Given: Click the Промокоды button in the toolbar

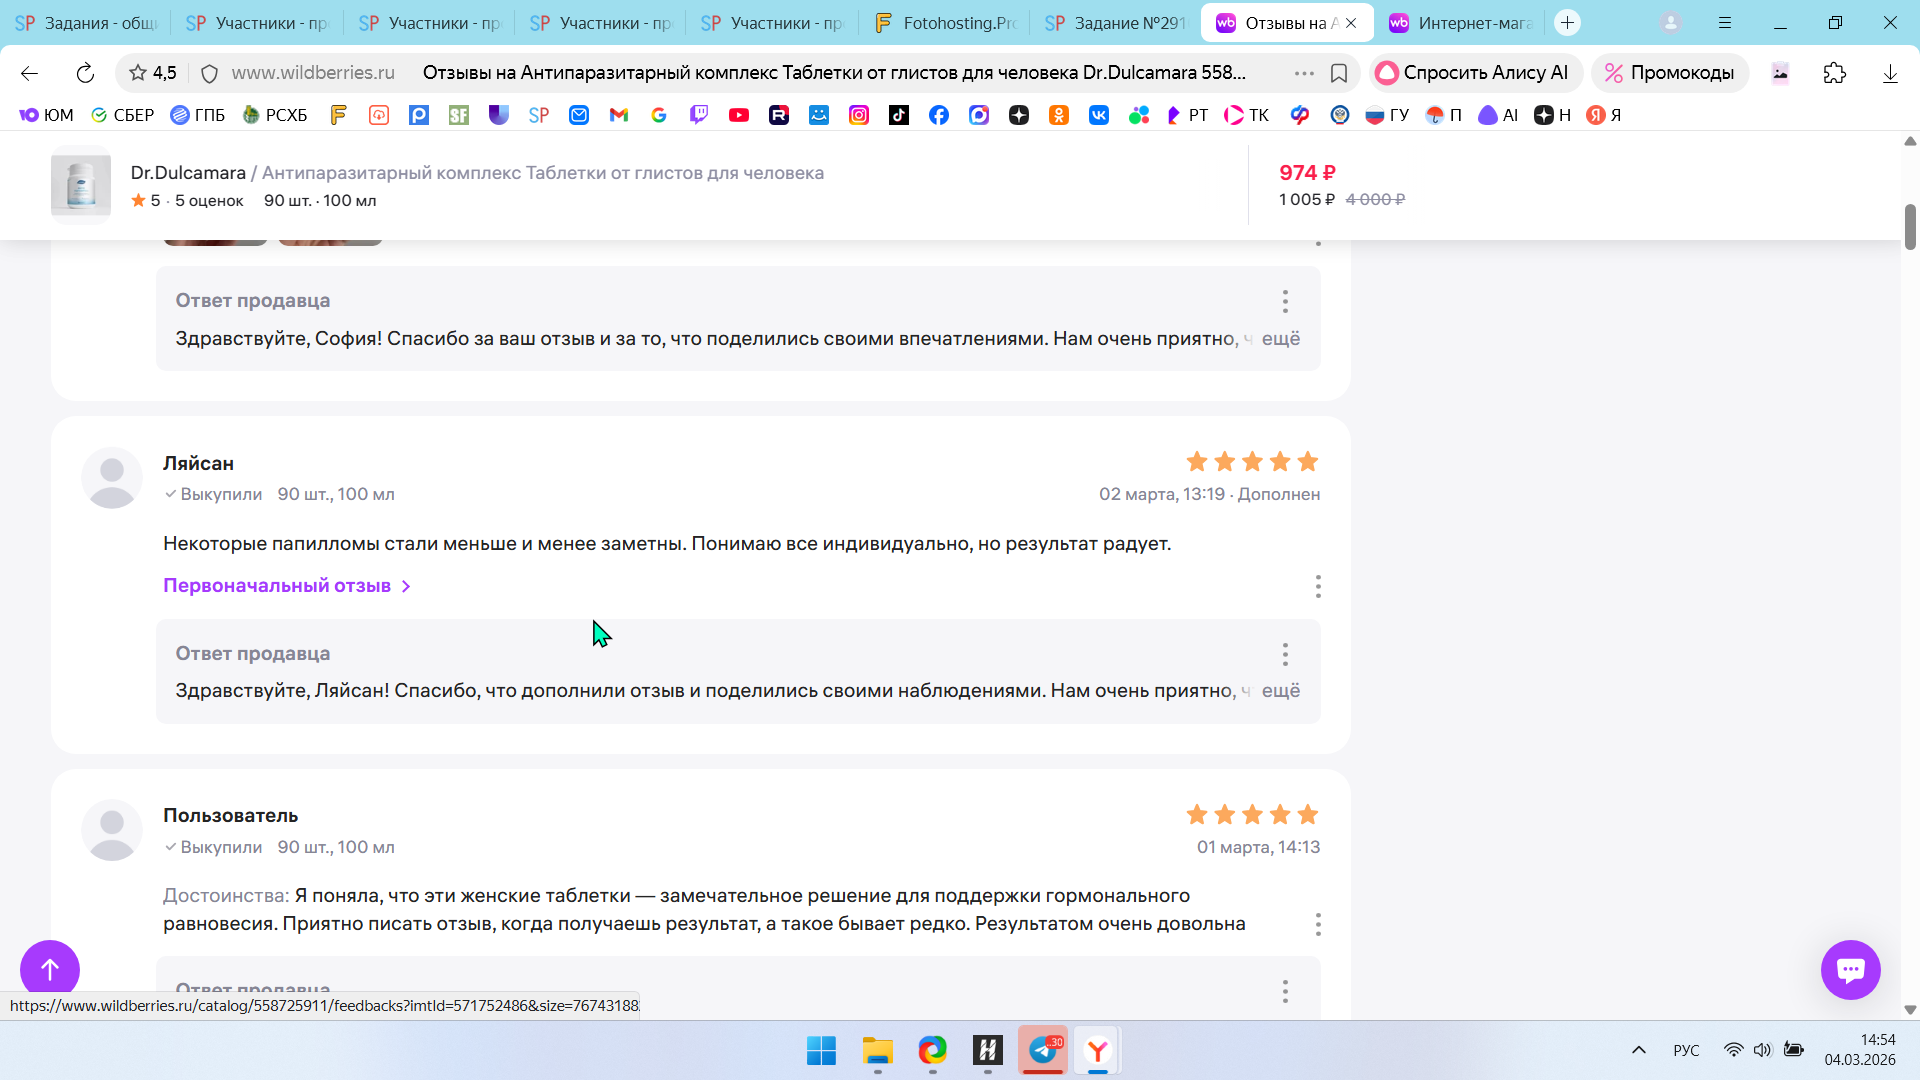Looking at the screenshot, I should 1670,73.
